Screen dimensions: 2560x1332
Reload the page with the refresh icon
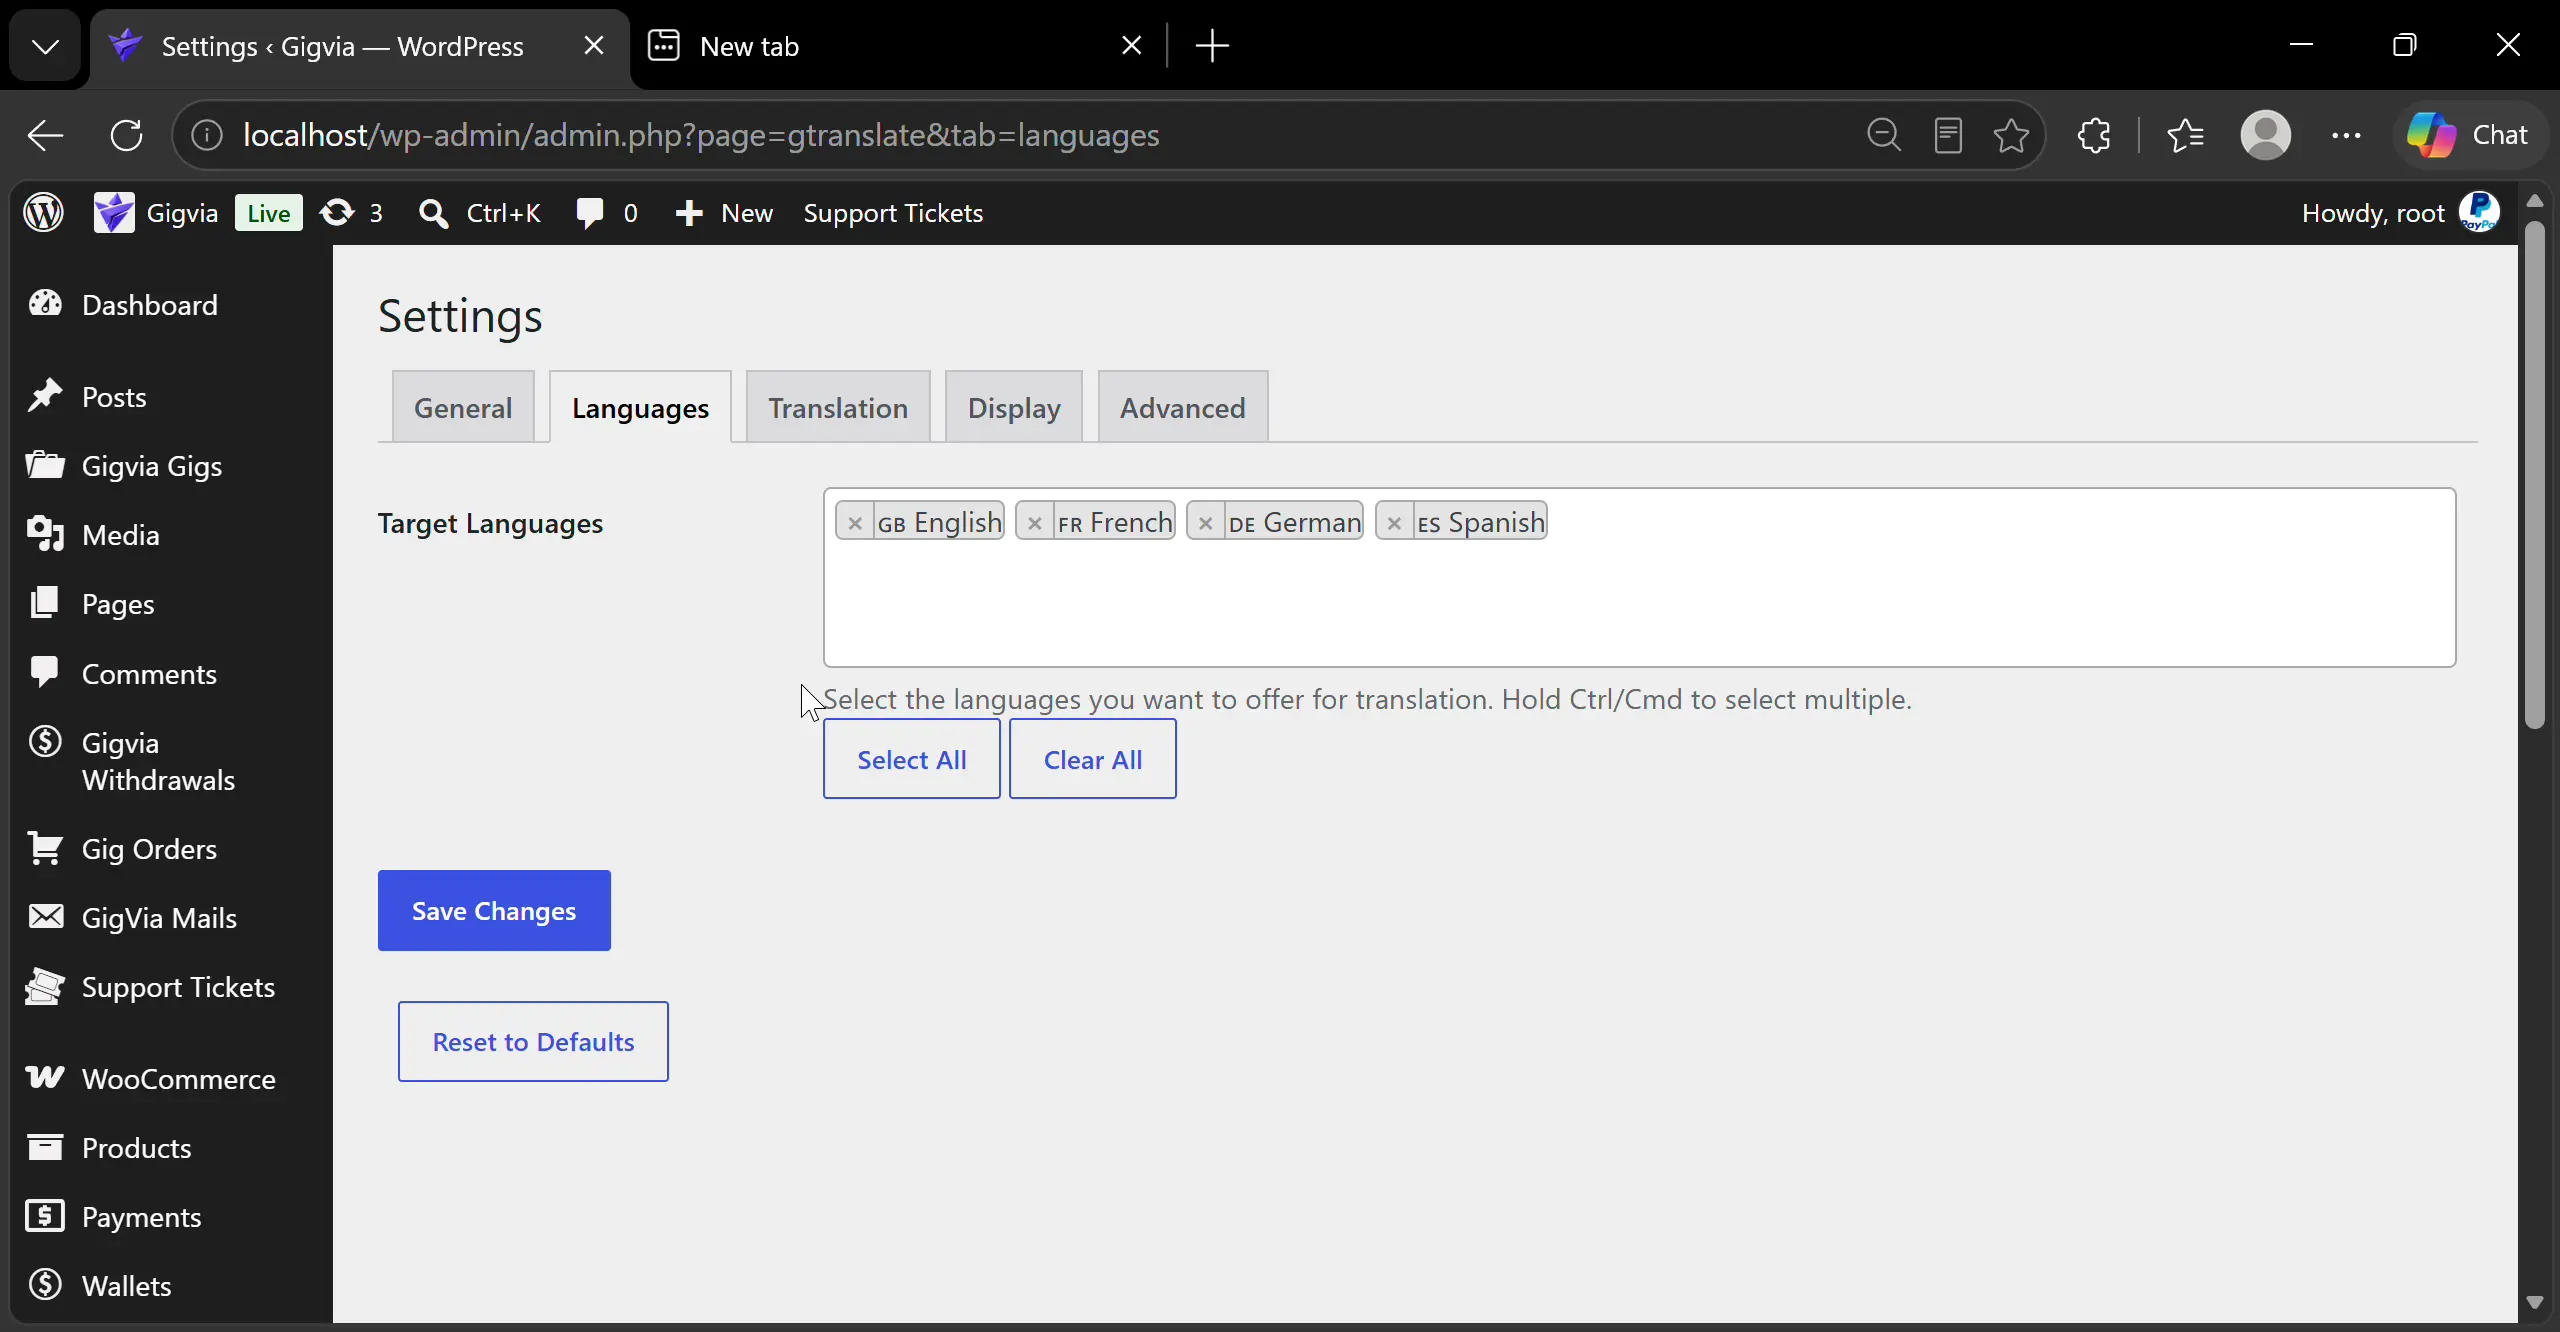[127, 135]
